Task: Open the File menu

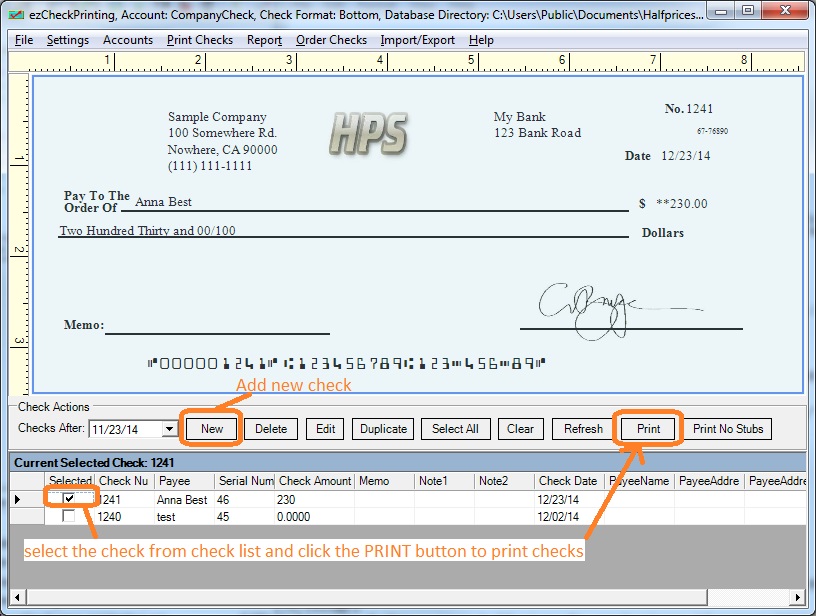Action: pos(24,40)
